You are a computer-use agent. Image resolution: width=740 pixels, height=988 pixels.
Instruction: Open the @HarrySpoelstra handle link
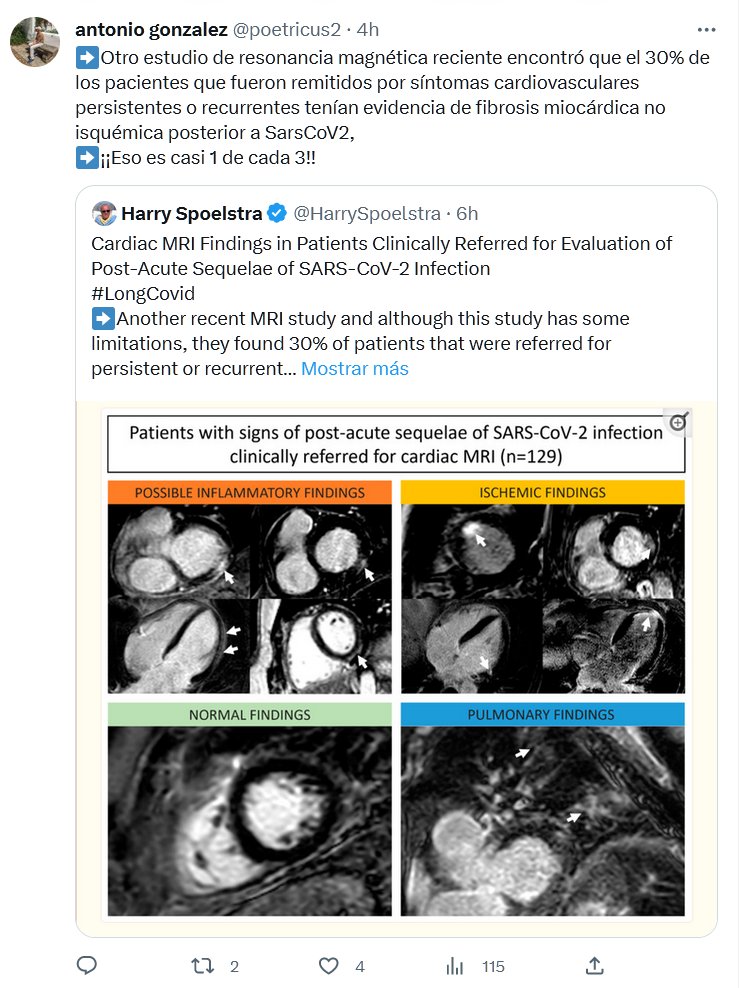pyautogui.click(x=369, y=213)
